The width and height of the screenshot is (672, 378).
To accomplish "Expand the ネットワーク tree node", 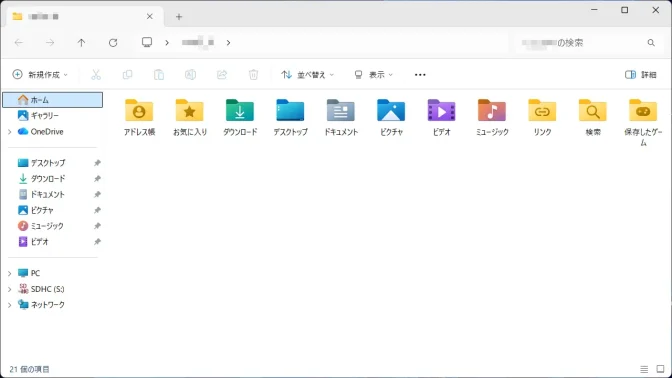I will coord(9,305).
